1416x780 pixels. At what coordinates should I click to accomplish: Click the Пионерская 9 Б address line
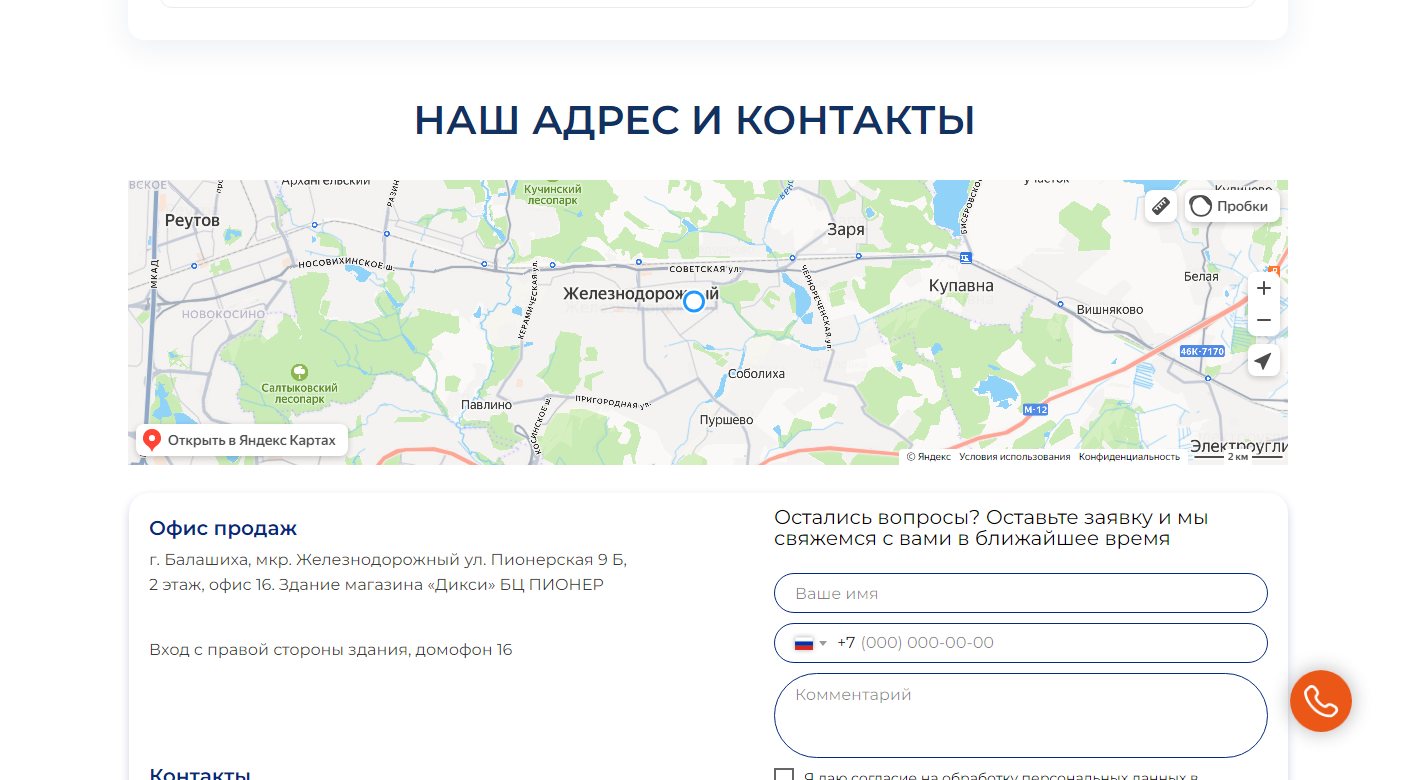388,559
